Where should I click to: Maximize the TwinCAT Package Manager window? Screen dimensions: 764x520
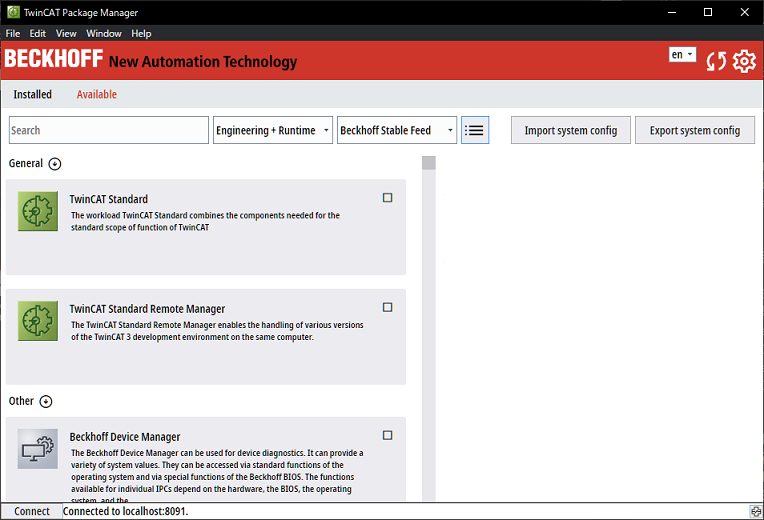click(708, 12)
